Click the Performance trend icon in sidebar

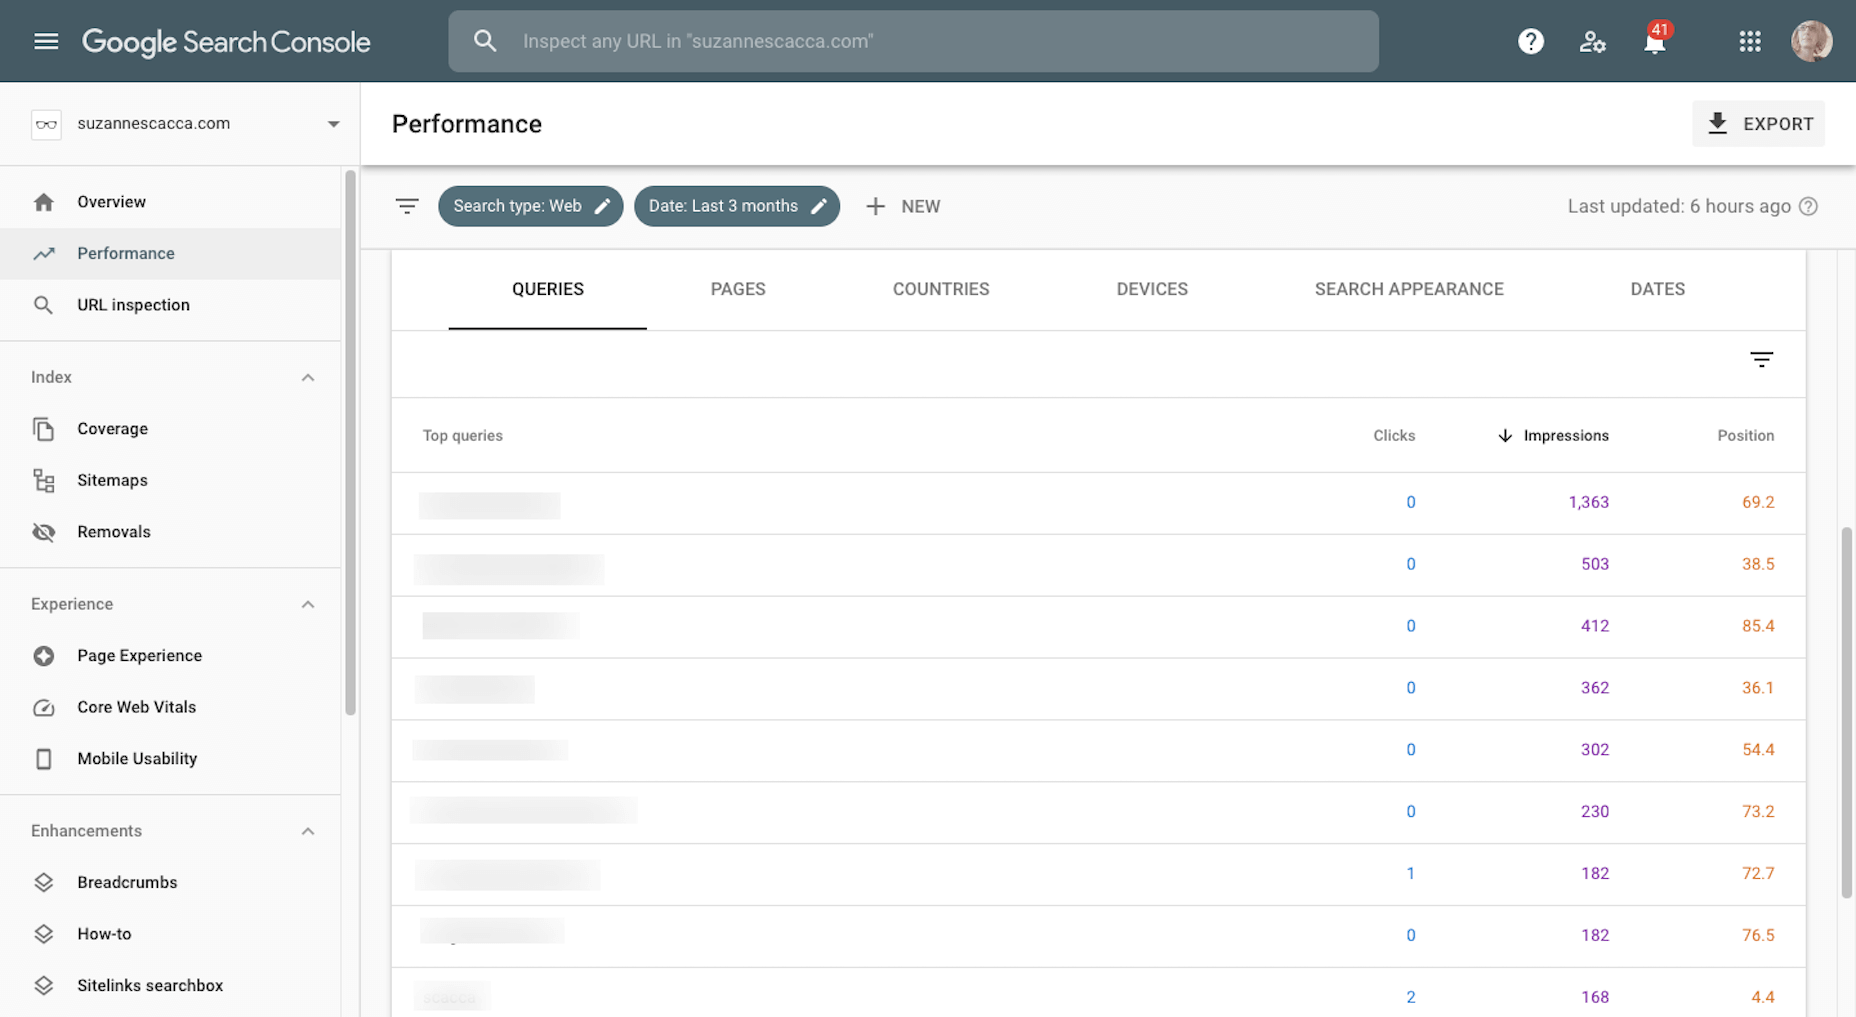point(43,254)
